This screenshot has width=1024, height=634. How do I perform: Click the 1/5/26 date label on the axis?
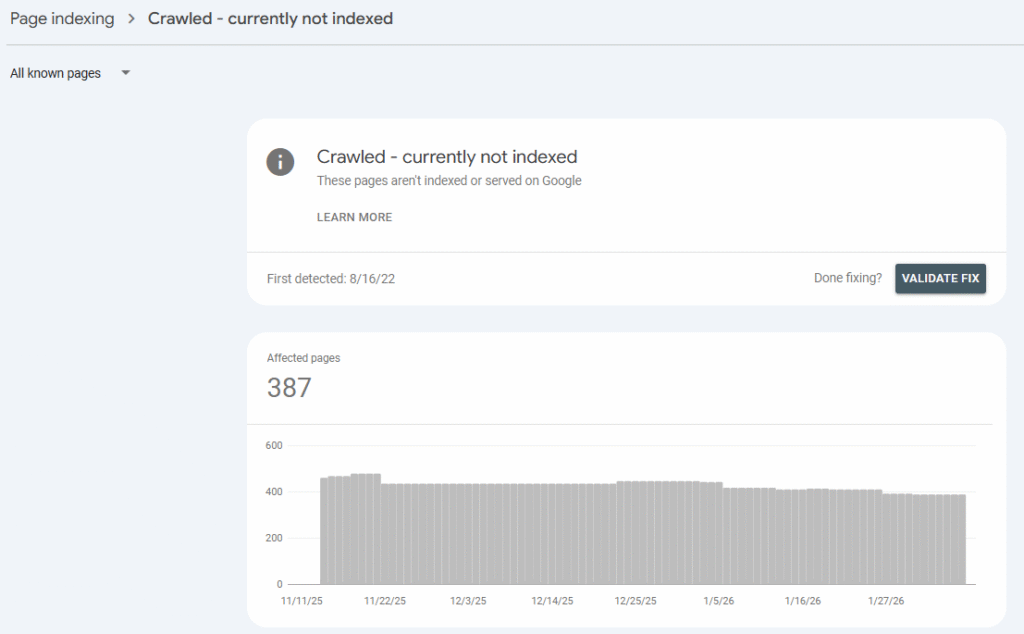pos(717,601)
